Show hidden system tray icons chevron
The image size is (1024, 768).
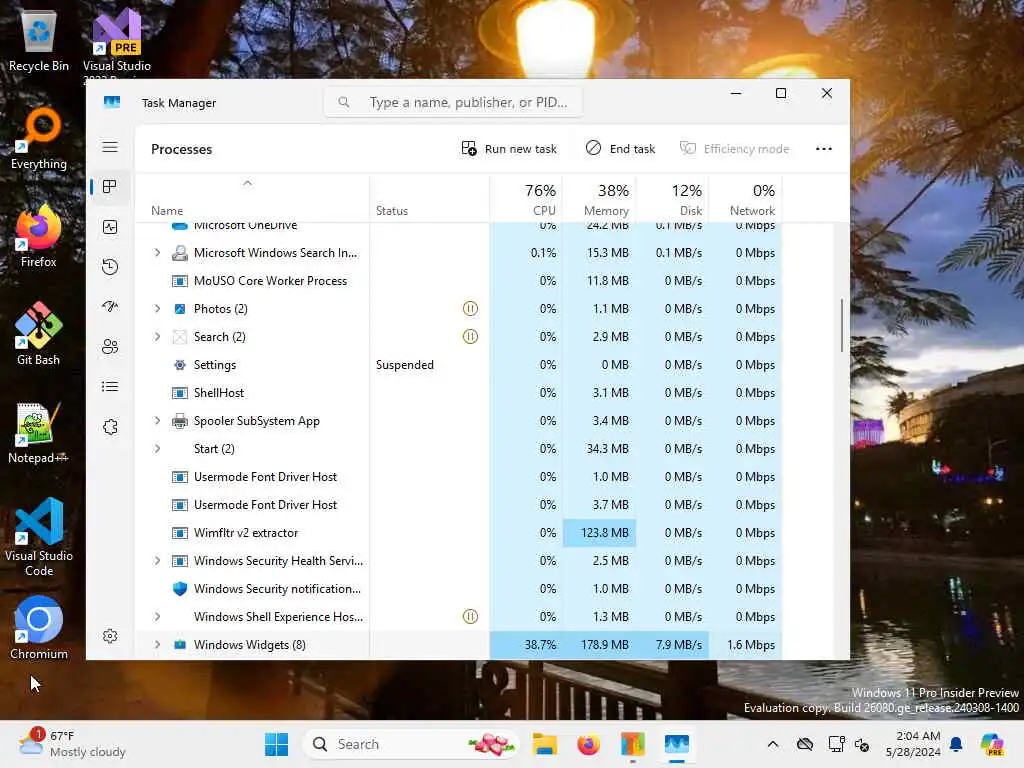tap(773, 744)
